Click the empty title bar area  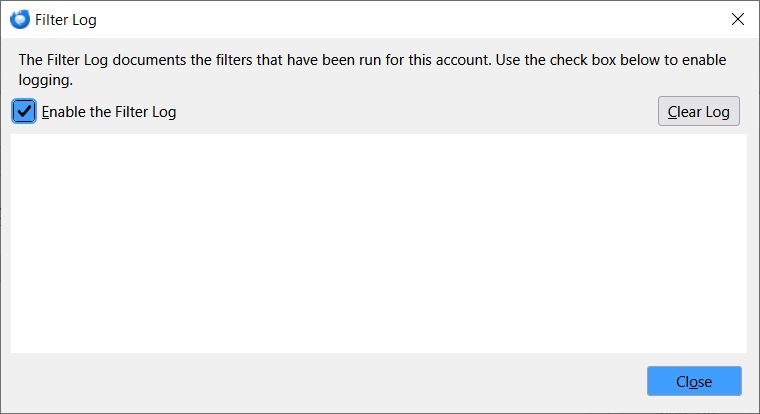coord(400,19)
